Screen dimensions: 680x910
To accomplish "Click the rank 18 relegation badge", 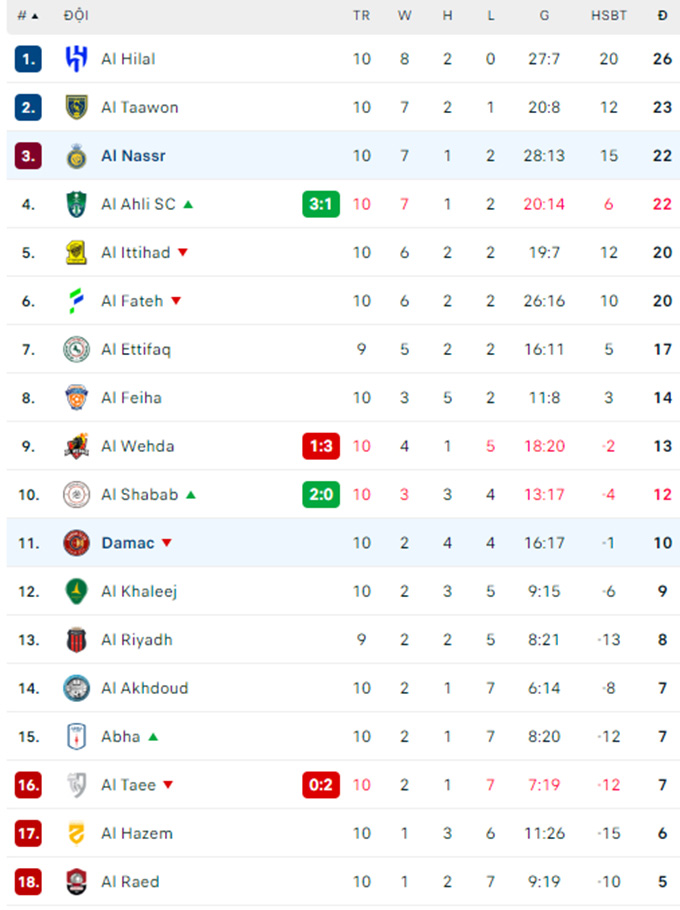I will [28, 882].
